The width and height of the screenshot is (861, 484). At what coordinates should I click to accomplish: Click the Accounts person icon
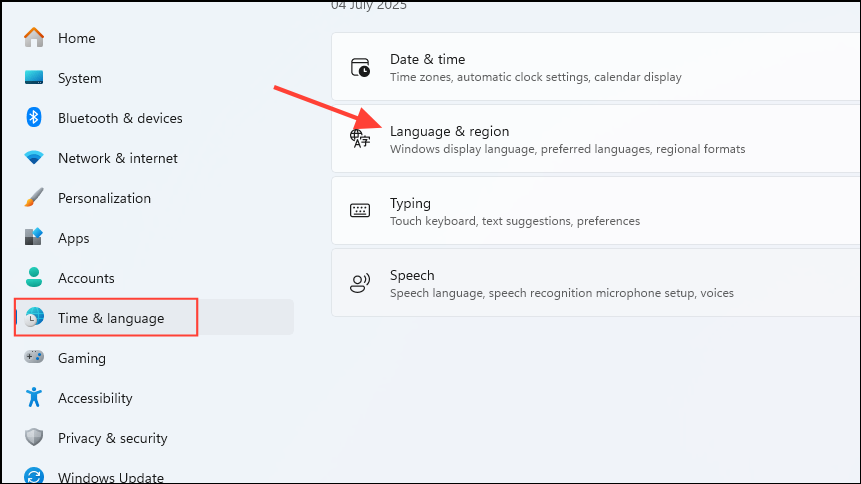pyautogui.click(x=34, y=278)
